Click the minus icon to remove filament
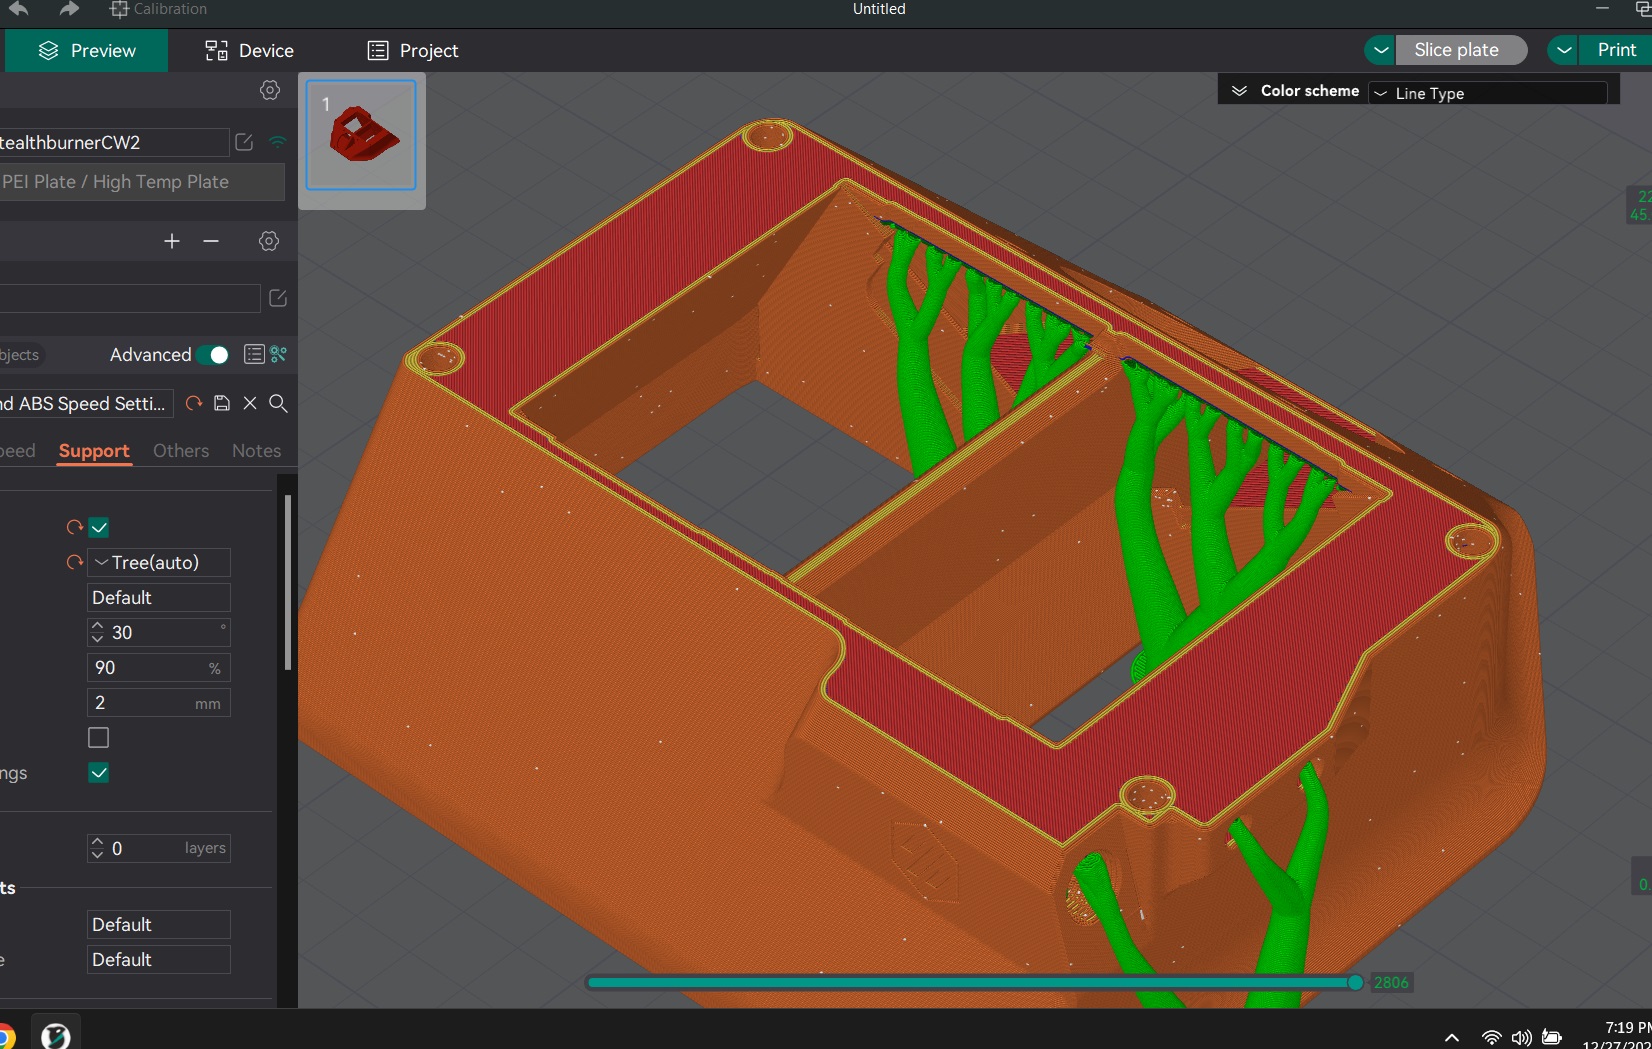The image size is (1652, 1049). click(211, 241)
